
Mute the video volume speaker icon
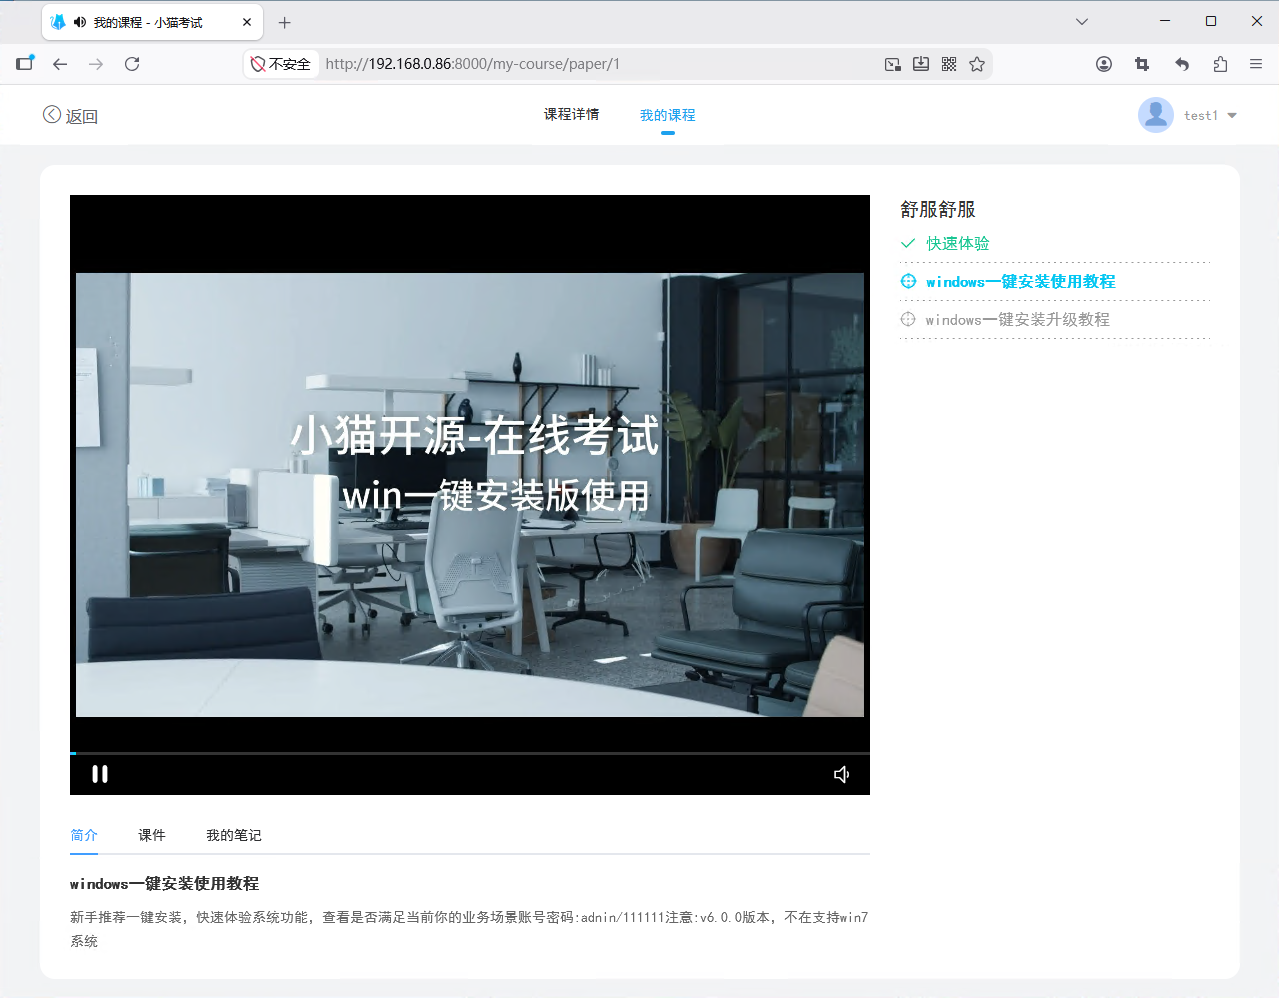[842, 774]
